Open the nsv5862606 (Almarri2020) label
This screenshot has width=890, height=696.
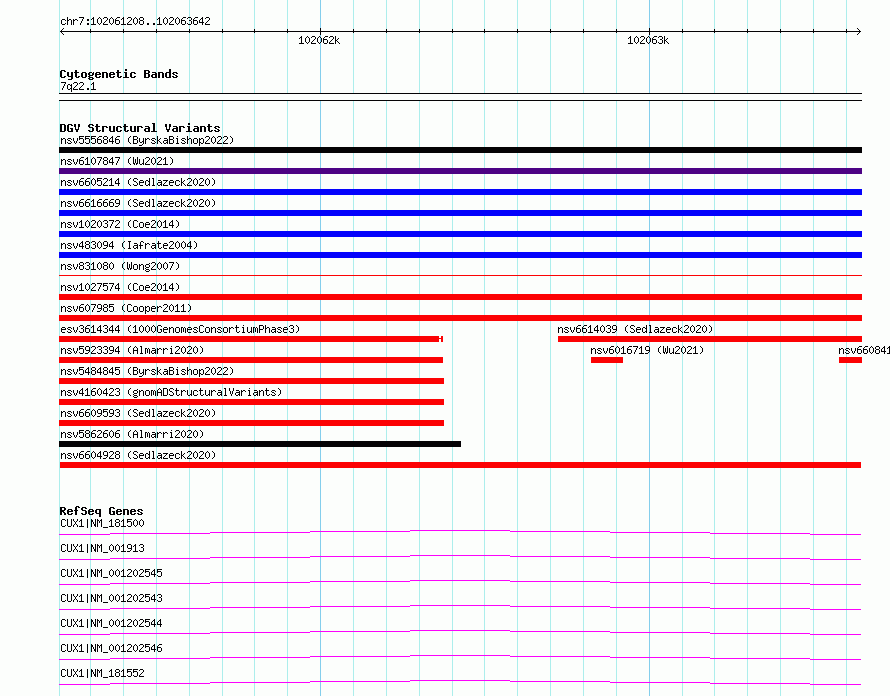tap(132, 434)
